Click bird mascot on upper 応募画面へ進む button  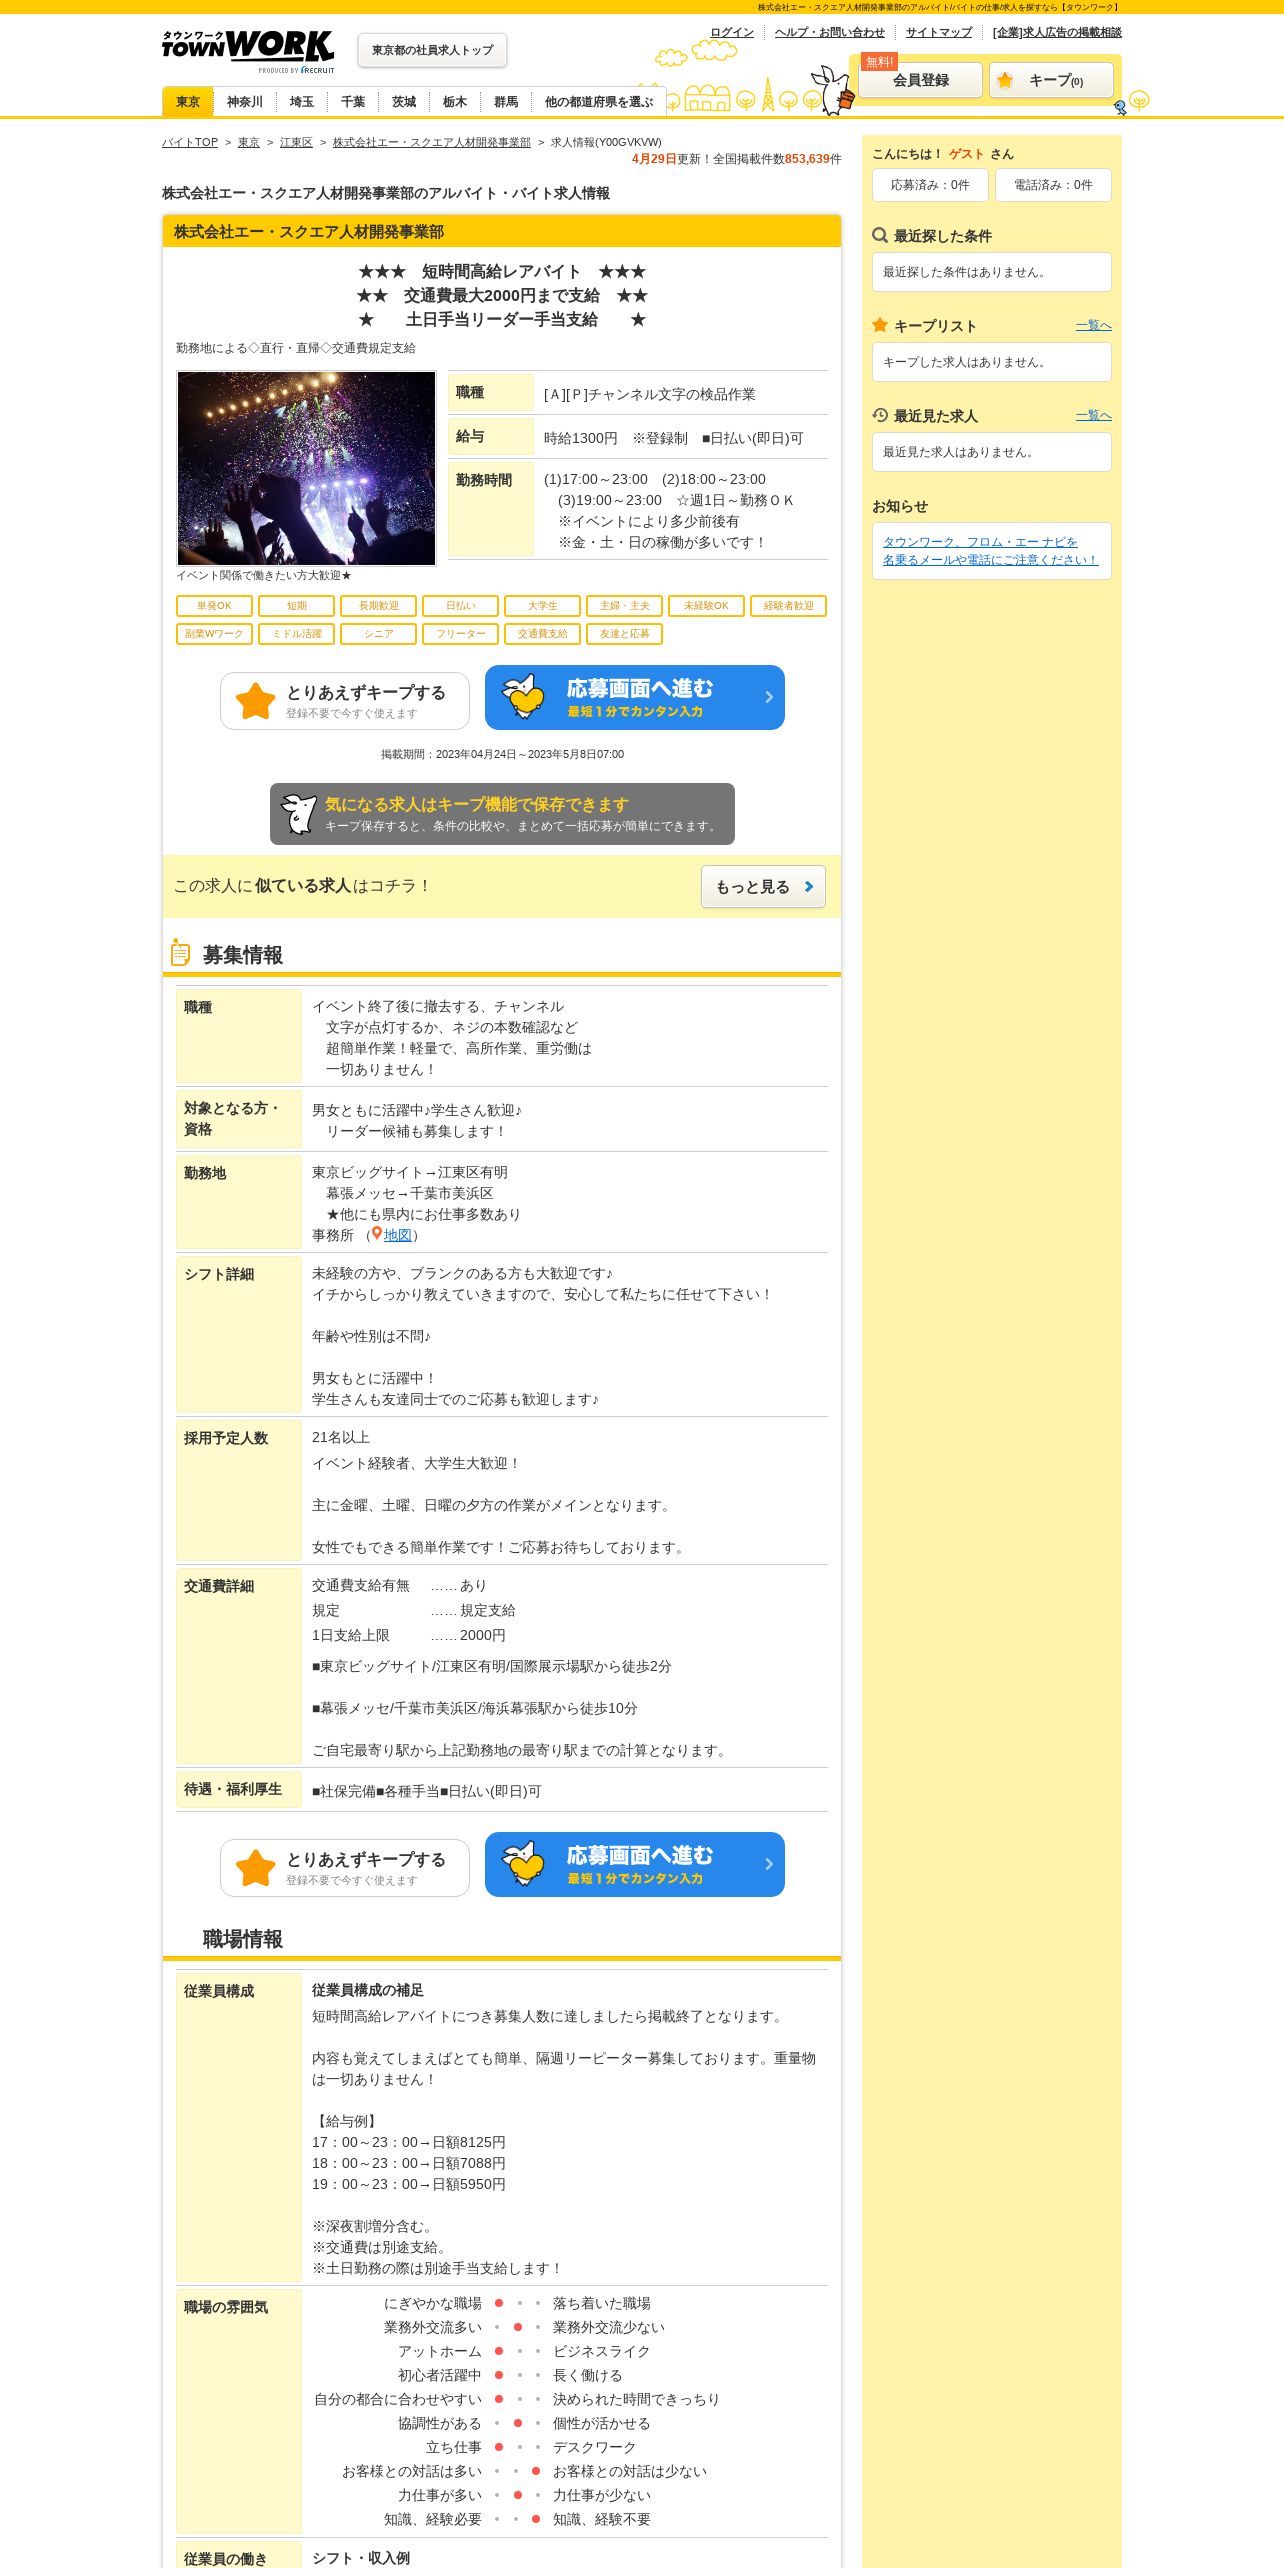pos(523,696)
